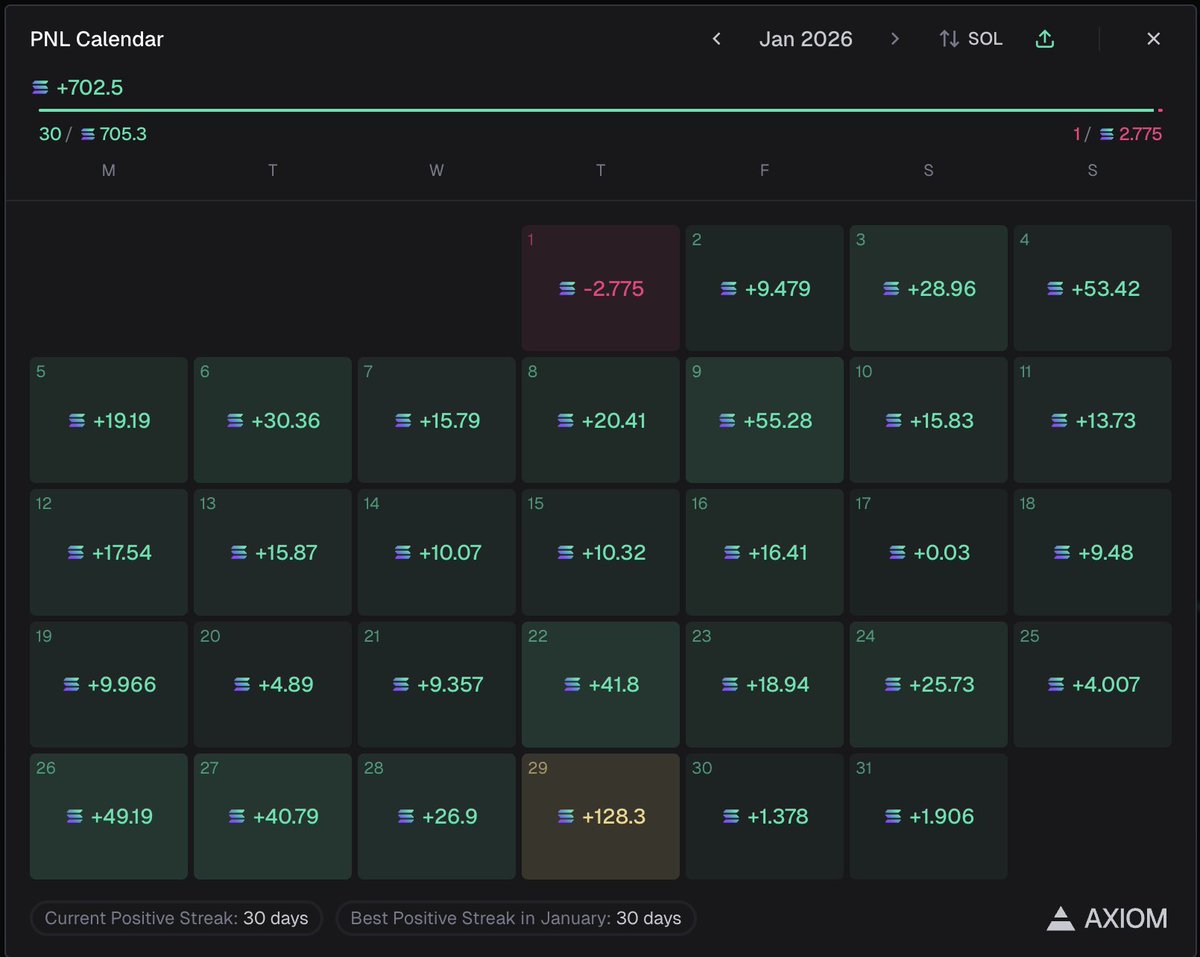This screenshot has width=1200, height=957.
Task: Click the PNL Calendar title
Action: tap(97, 39)
